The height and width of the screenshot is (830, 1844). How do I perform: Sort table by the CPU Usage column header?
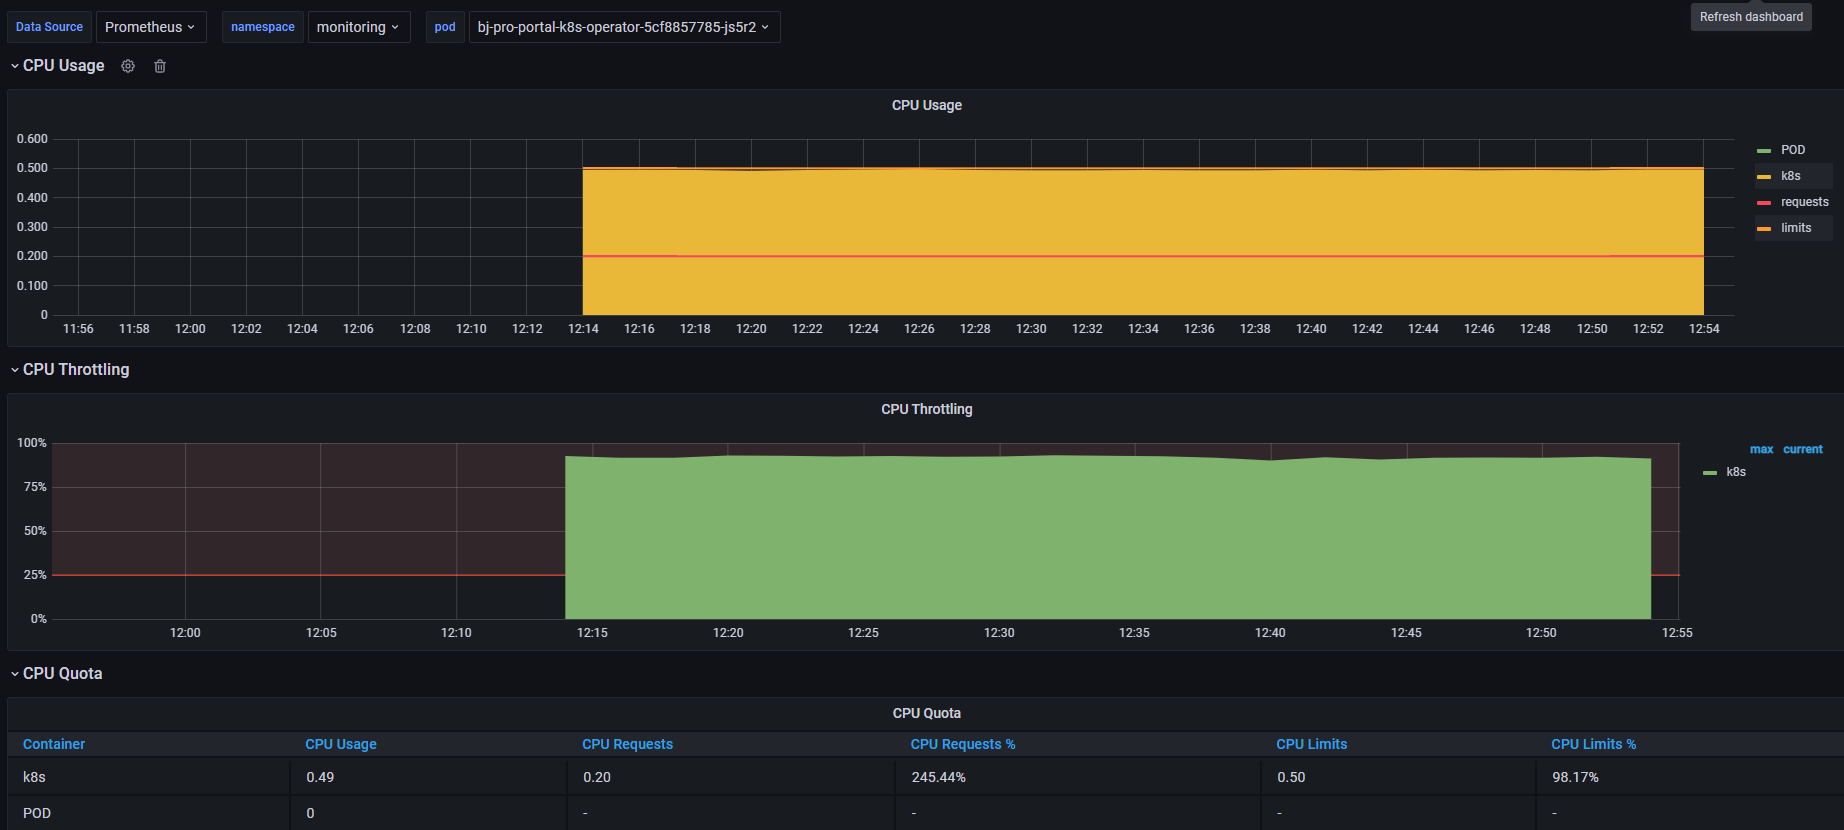(341, 744)
